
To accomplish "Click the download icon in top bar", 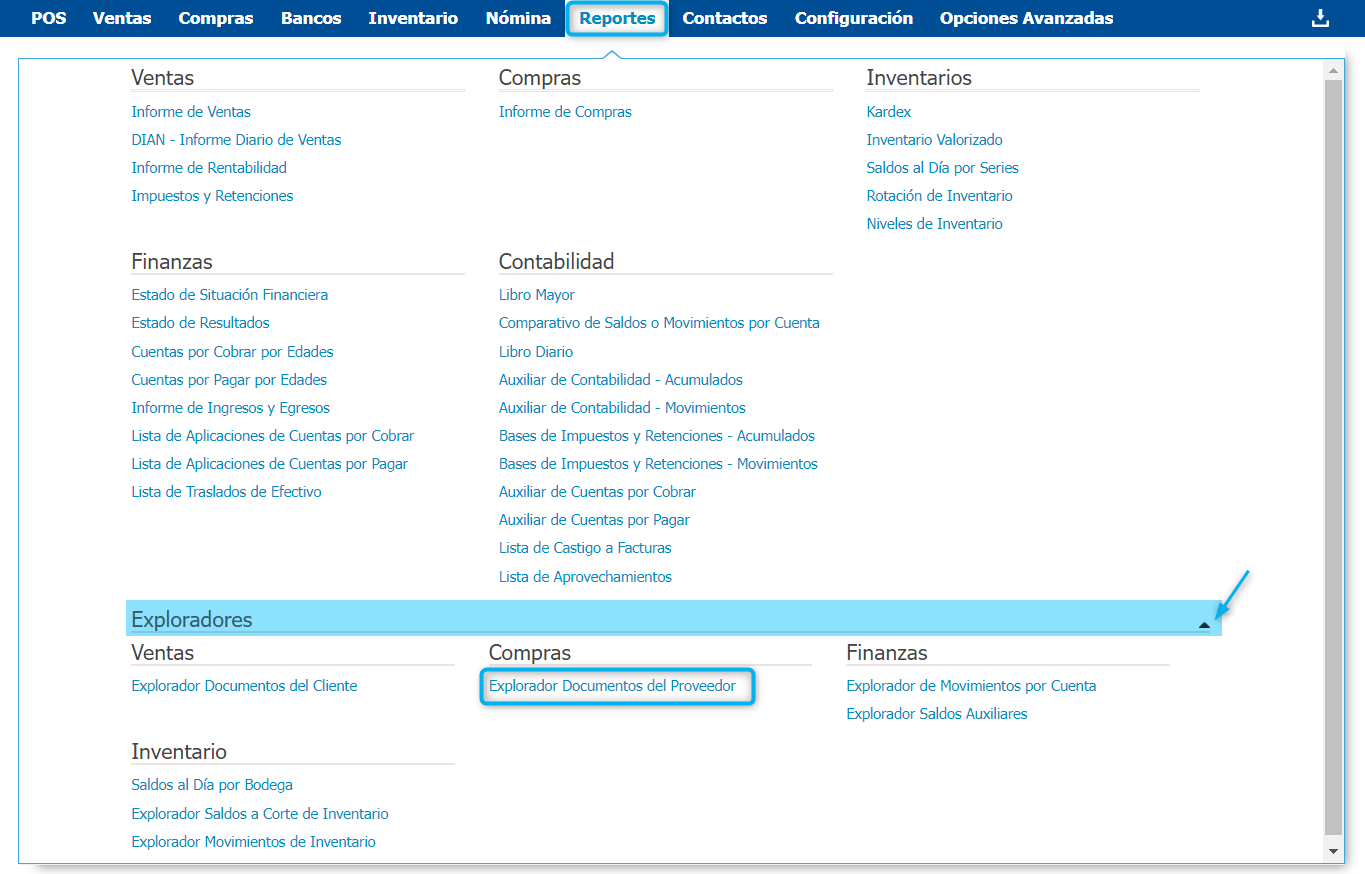I will coord(1320,18).
